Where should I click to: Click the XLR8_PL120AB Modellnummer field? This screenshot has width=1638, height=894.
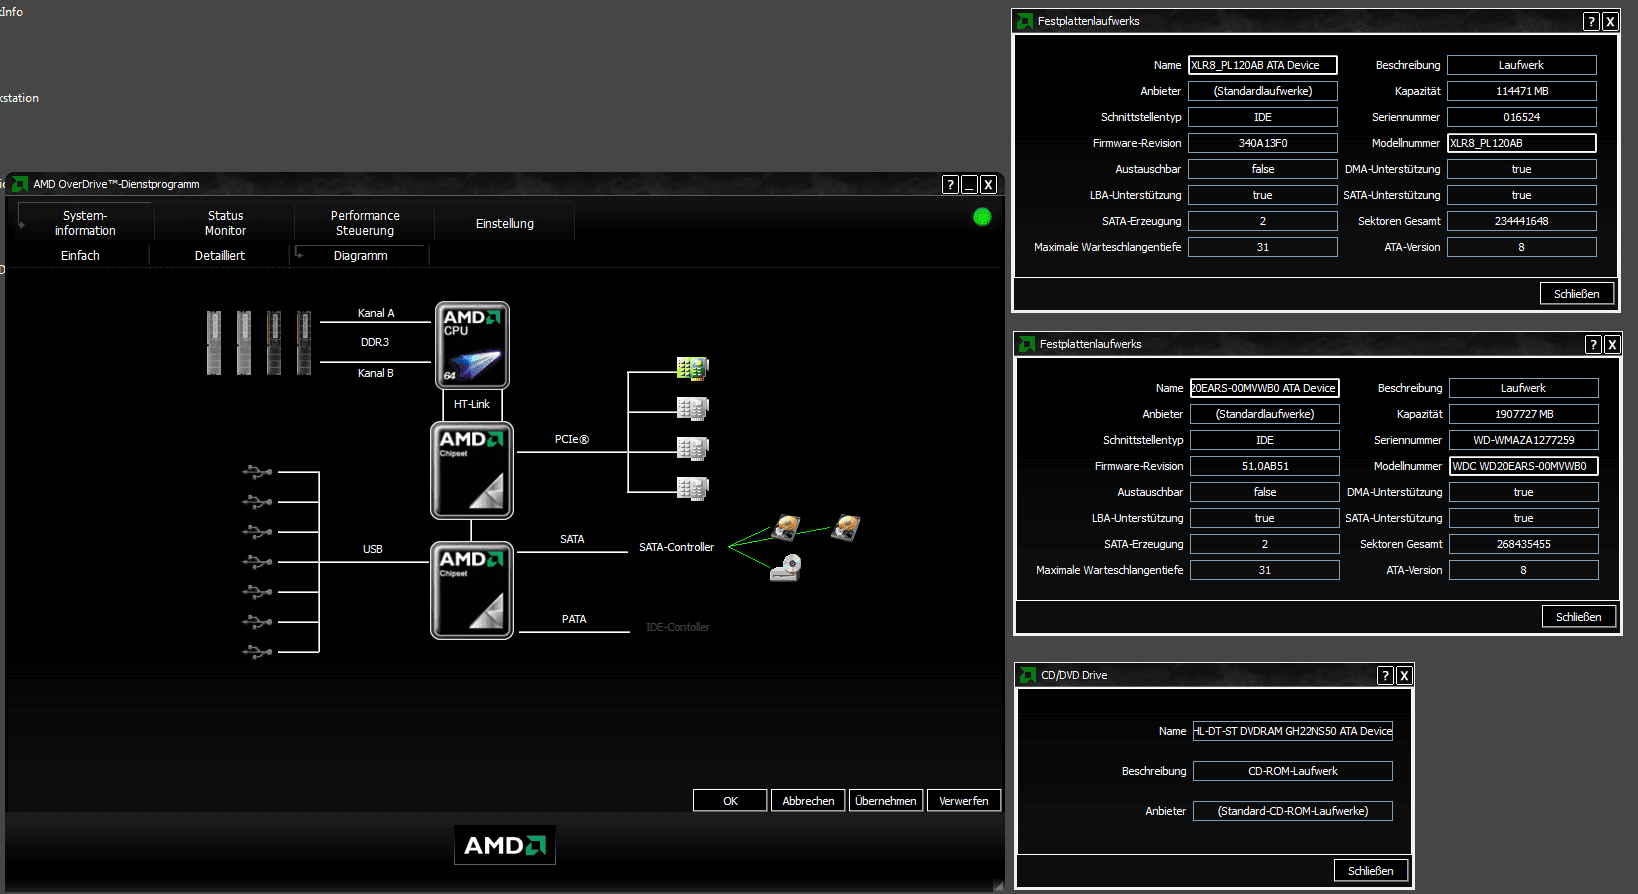pos(1522,143)
